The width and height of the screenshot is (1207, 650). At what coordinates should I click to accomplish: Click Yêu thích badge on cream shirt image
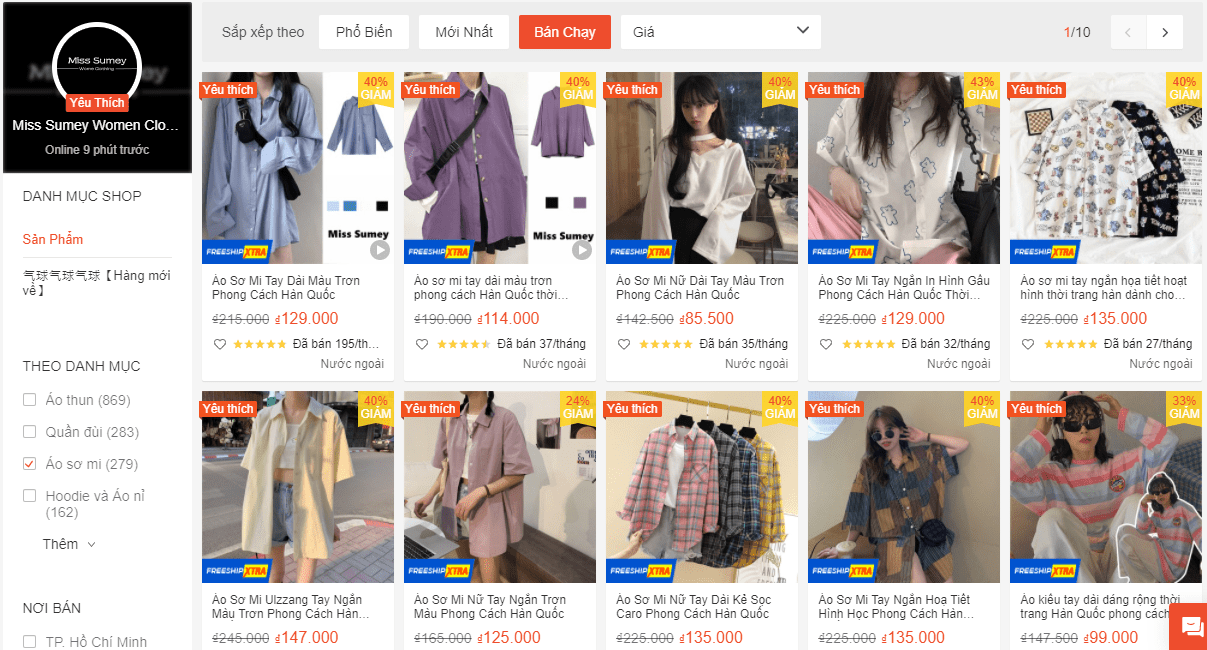click(228, 408)
